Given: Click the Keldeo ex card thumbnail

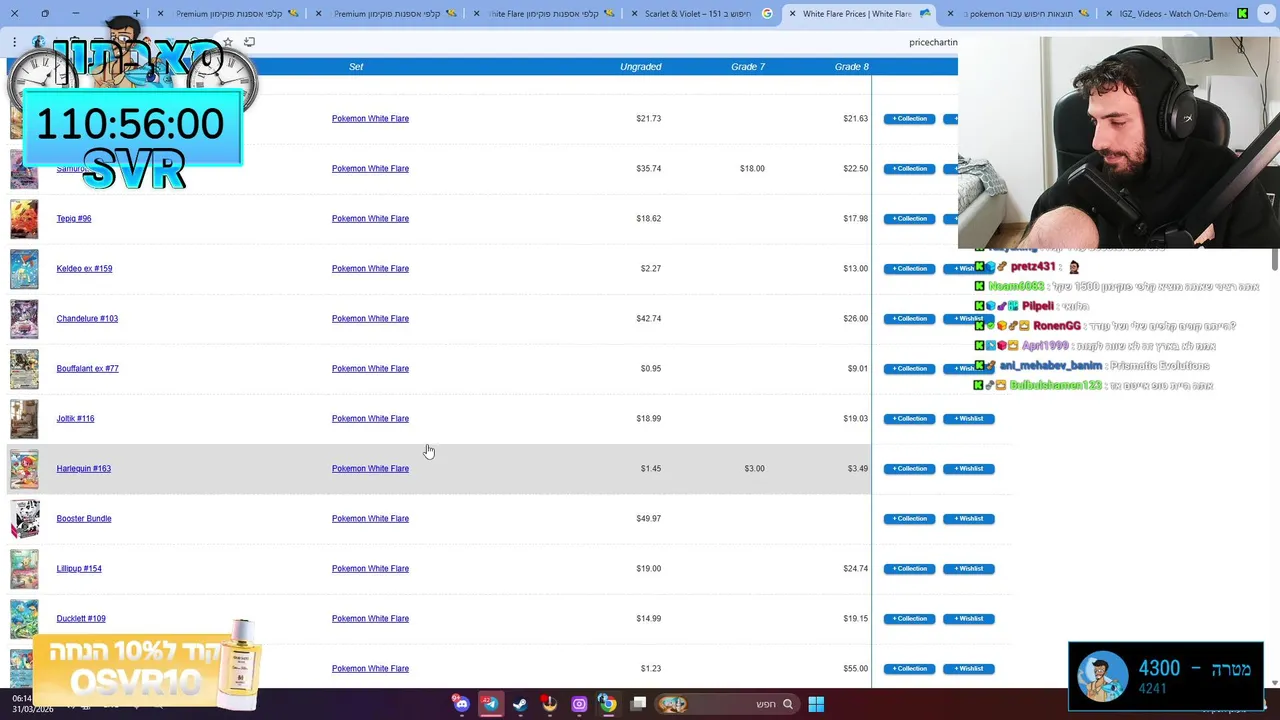Looking at the screenshot, I should click(24, 269).
